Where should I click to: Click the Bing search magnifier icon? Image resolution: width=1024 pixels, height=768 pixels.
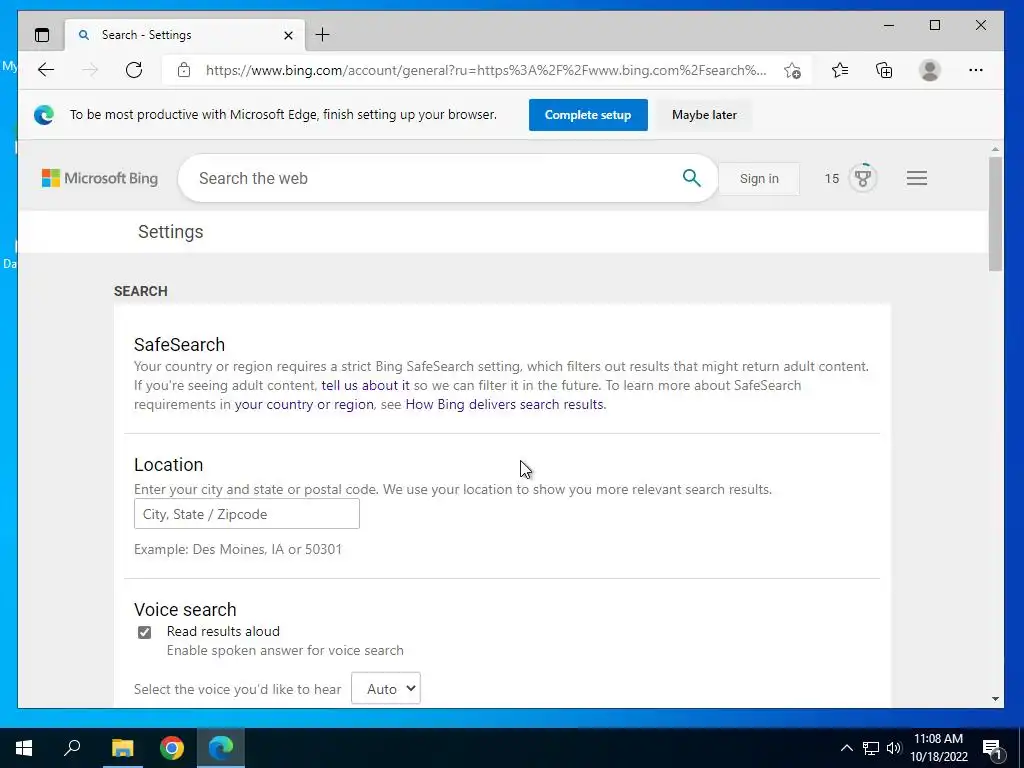tap(692, 178)
